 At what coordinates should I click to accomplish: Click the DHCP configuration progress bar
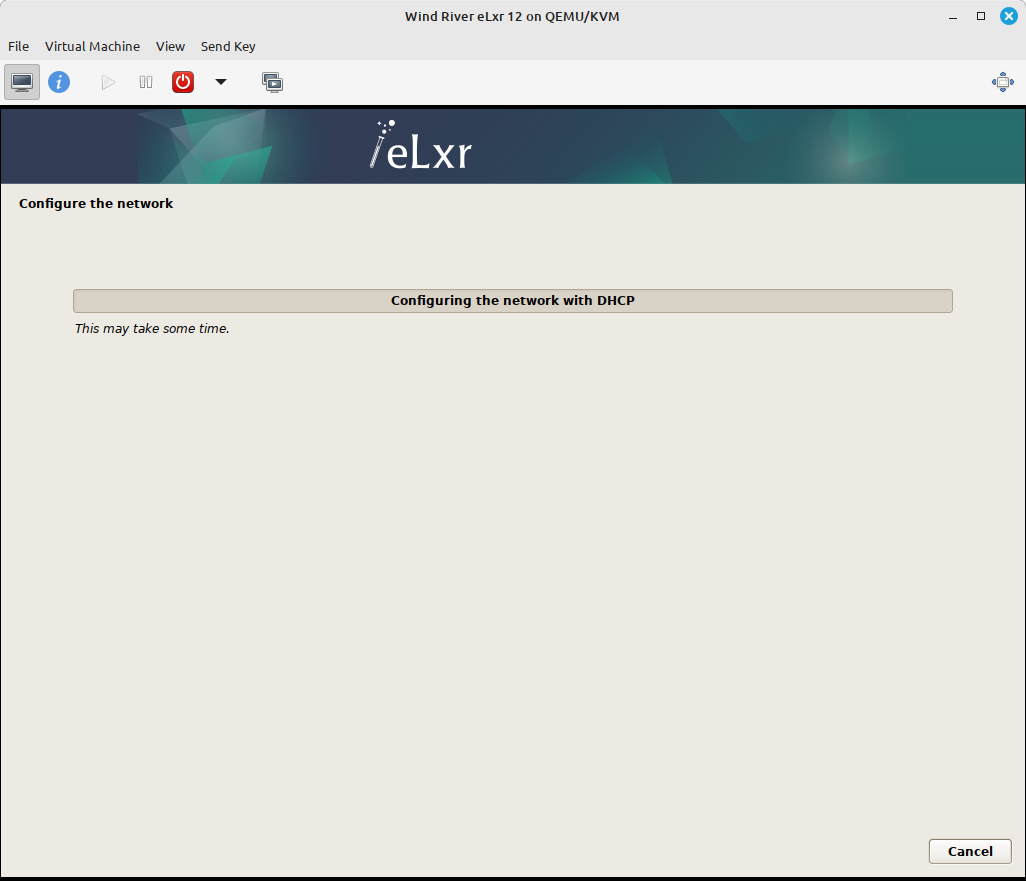click(512, 300)
